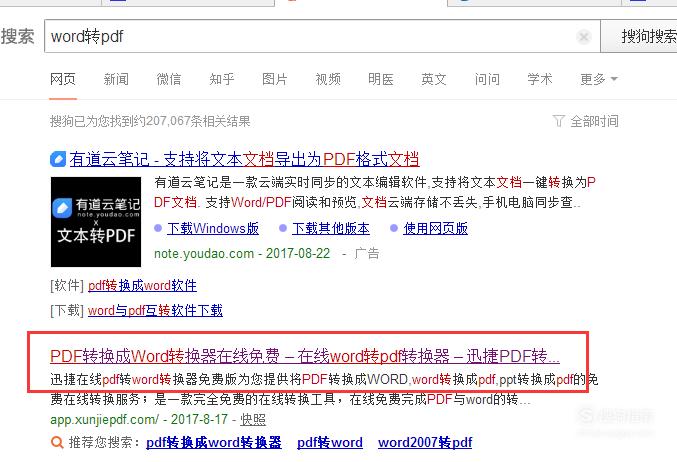
Task: Open the 使用网页版 link
Action: [x=435, y=228]
